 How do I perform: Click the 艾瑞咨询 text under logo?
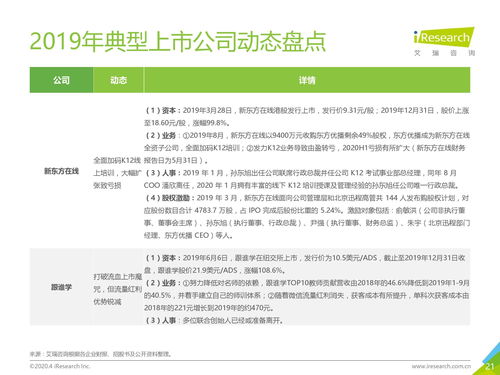click(x=444, y=53)
